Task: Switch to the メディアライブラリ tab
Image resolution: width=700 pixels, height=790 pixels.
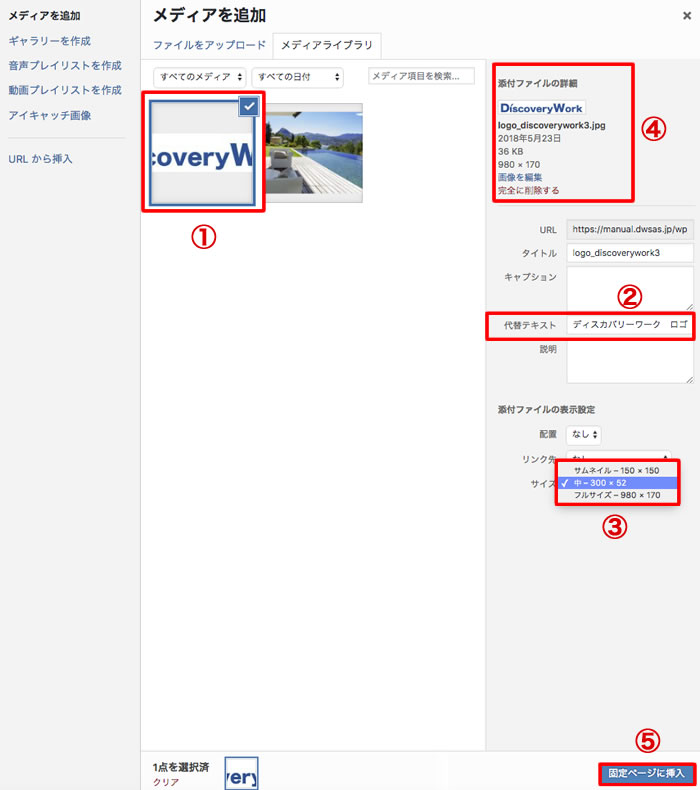Action: [326, 45]
